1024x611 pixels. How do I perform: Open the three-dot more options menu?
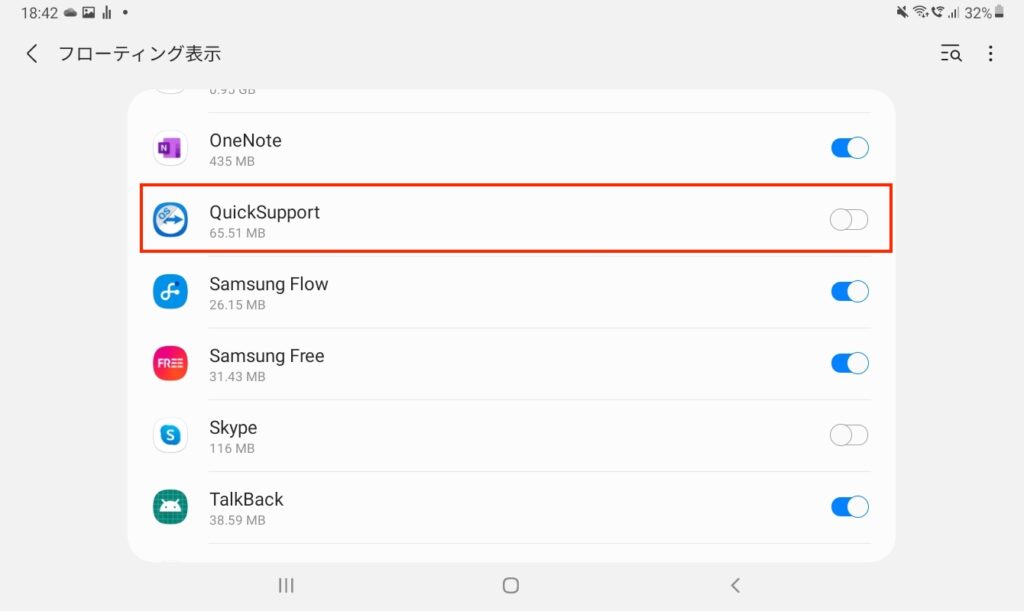(x=990, y=54)
